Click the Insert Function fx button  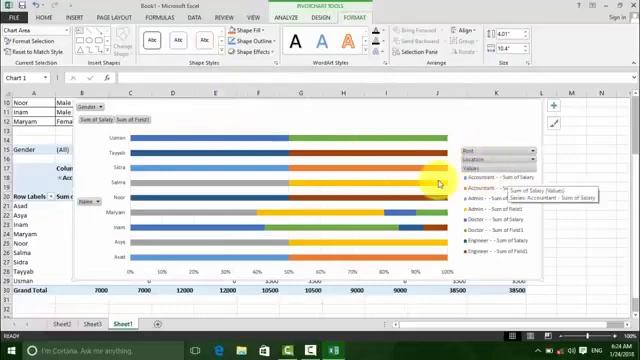pos(107,78)
